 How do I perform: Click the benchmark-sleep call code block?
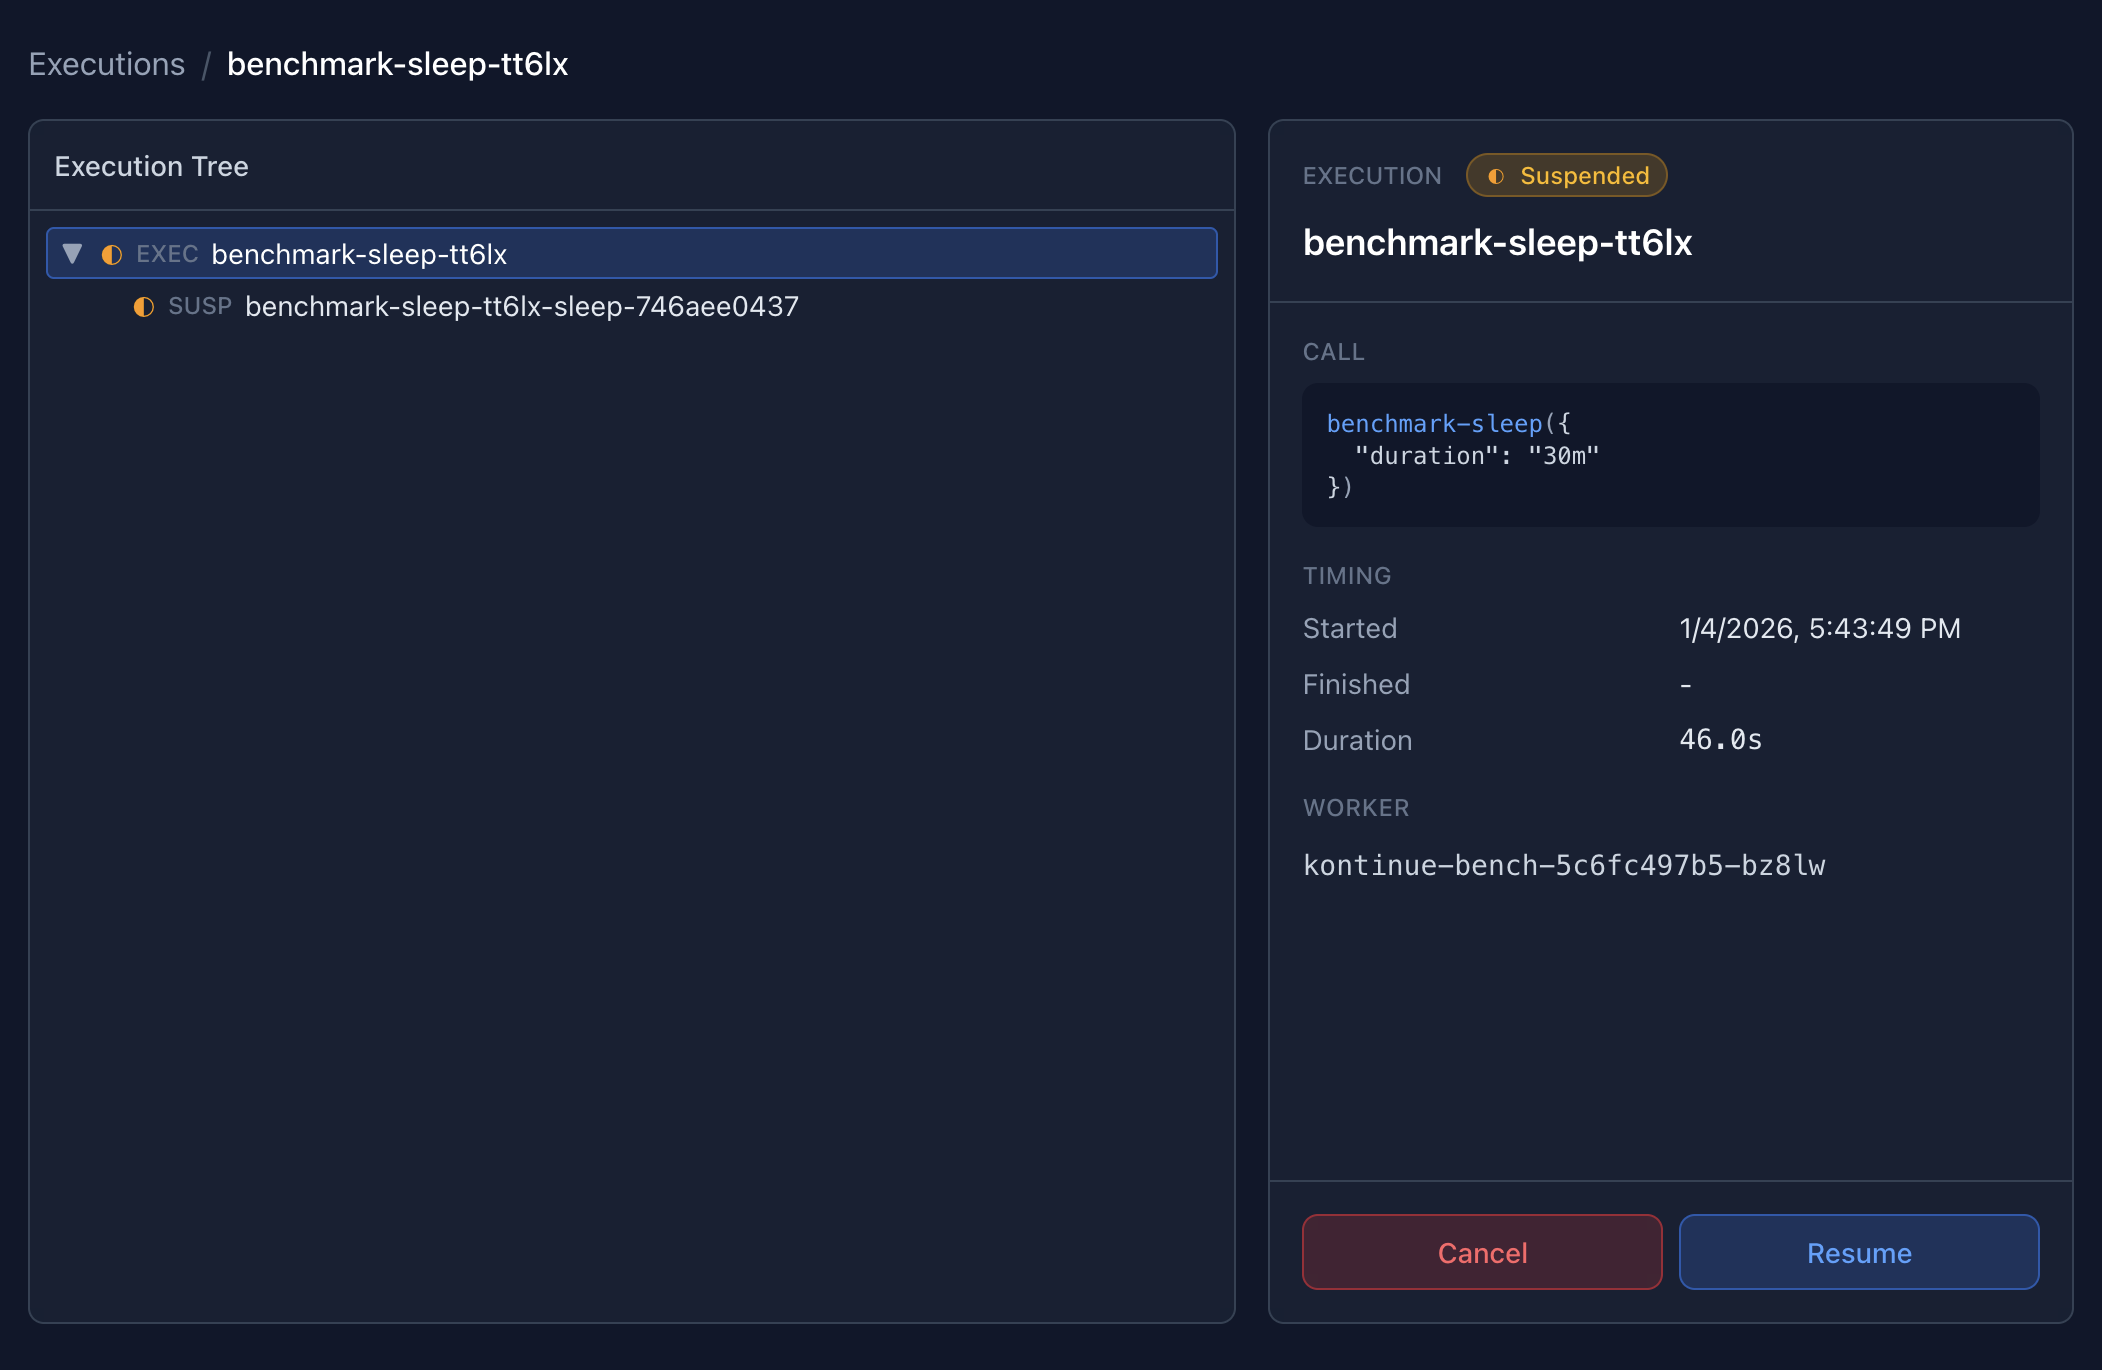pyautogui.click(x=1670, y=455)
